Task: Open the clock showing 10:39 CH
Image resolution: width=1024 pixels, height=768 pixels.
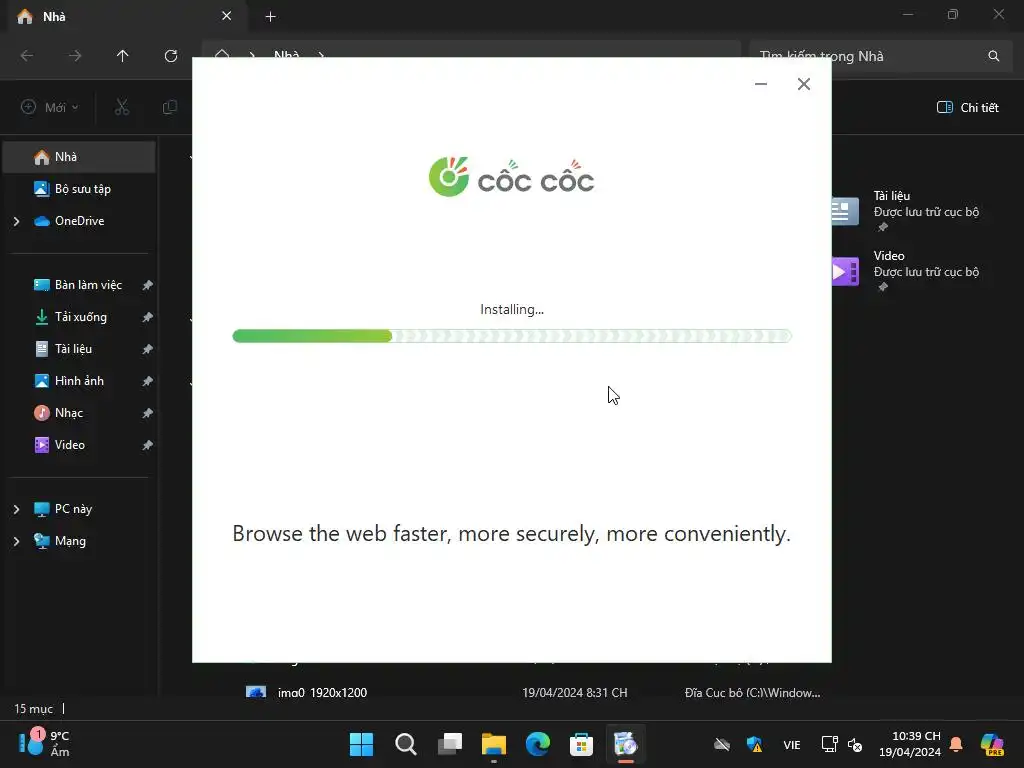Action: point(910,744)
